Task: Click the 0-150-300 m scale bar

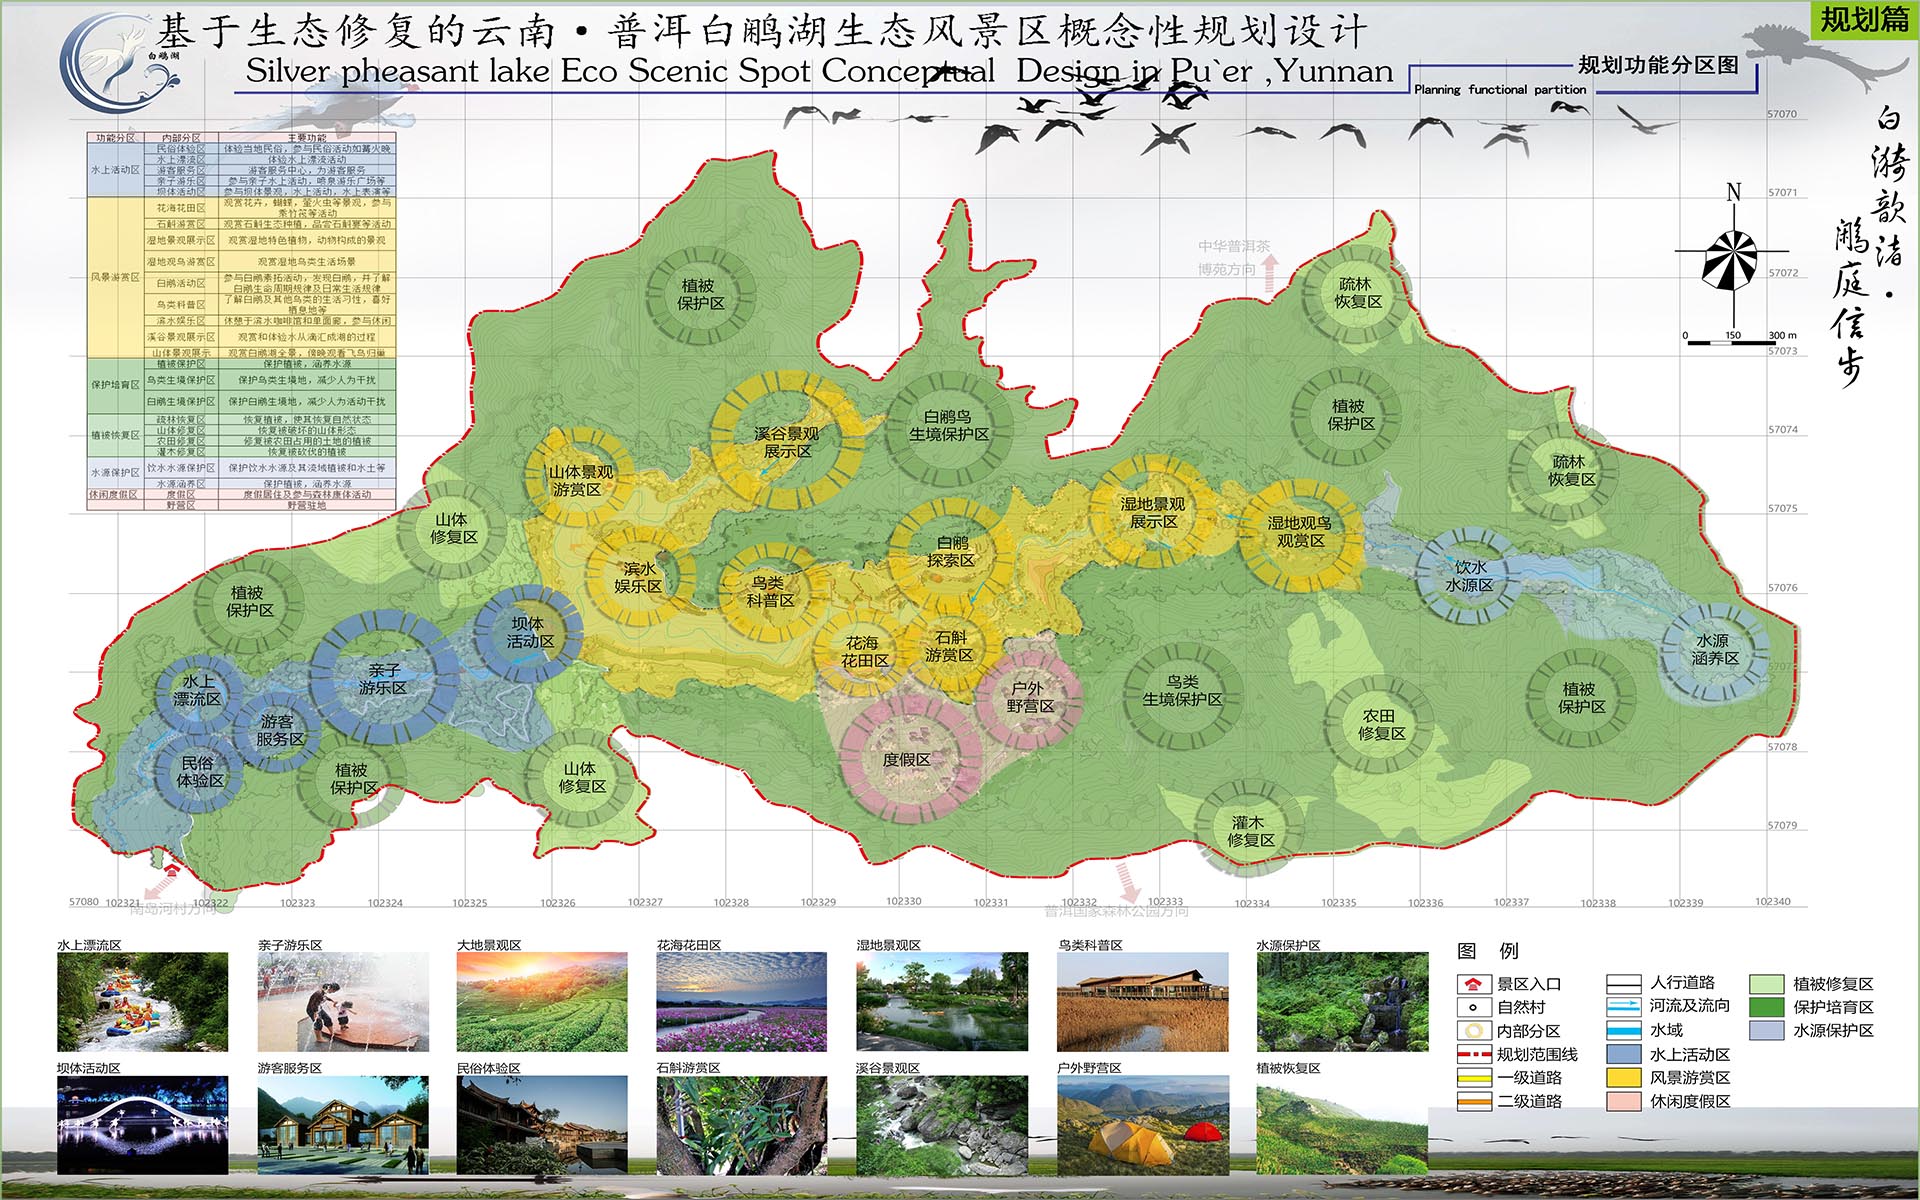Action: coord(1740,339)
